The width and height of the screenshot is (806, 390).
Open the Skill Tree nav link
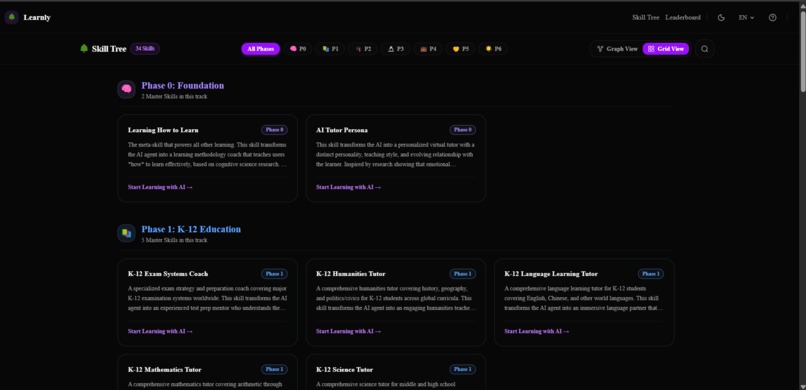point(646,17)
